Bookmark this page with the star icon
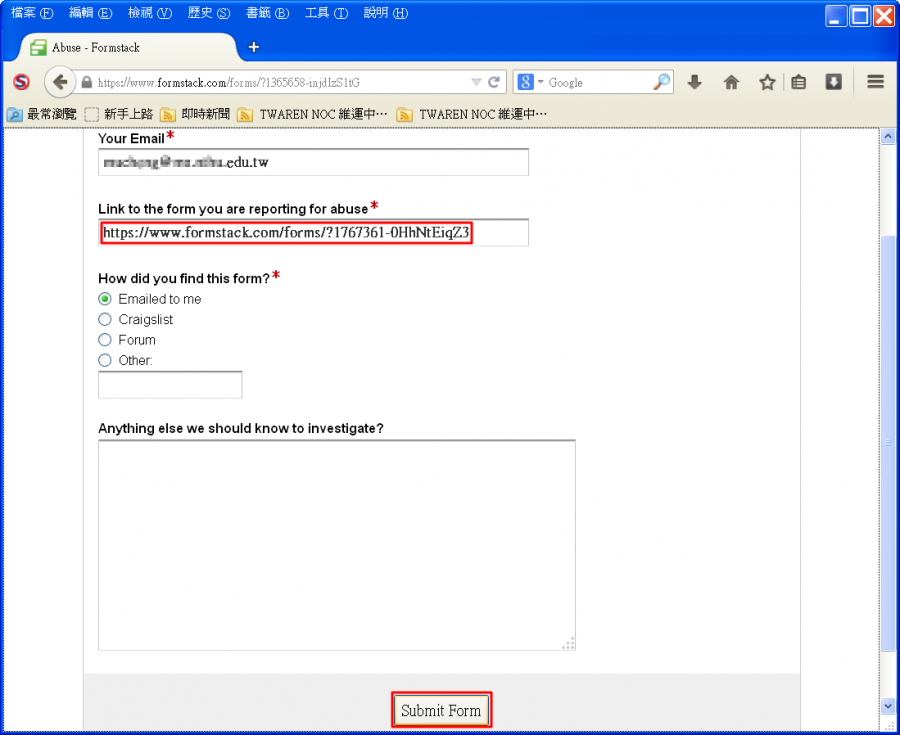The image size is (900, 735). click(767, 83)
